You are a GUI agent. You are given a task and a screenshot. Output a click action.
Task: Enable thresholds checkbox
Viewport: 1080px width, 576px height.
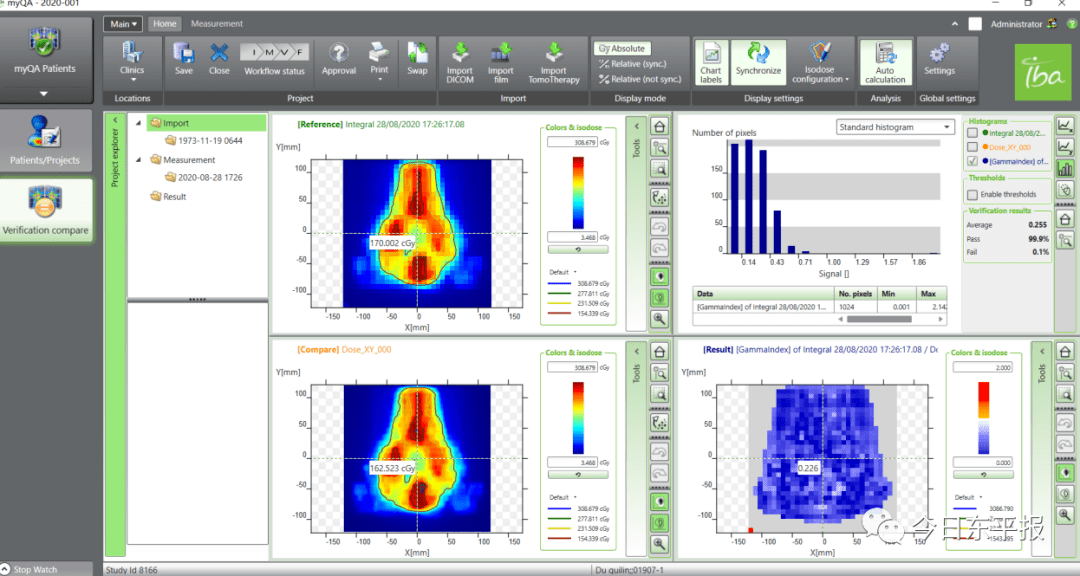tap(973, 194)
